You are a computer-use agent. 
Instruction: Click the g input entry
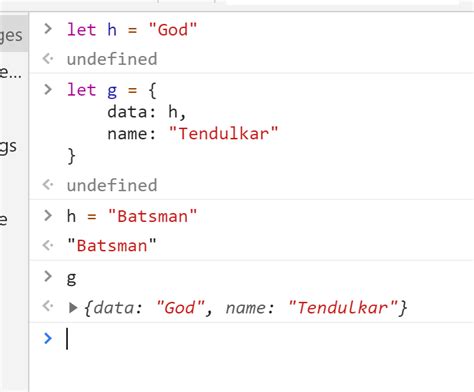pyautogui.click(x=72, y=278)
